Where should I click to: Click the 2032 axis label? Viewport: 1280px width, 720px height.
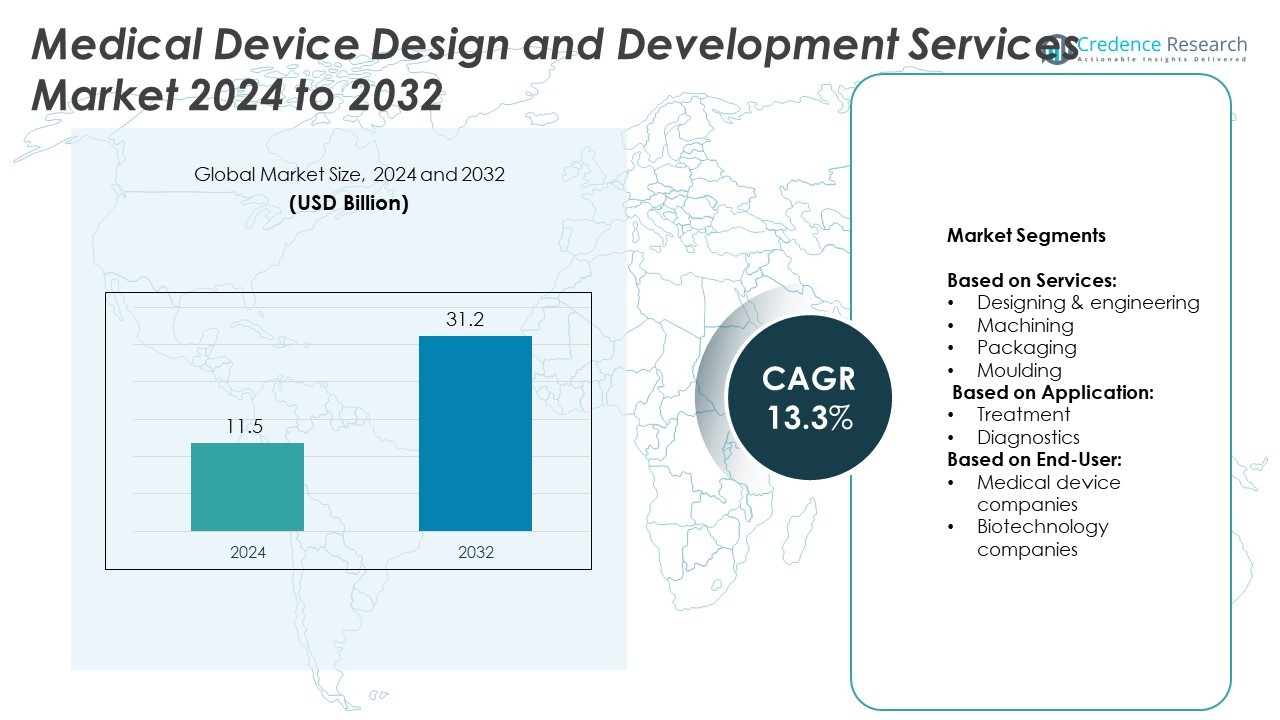(x=475, y=552)
